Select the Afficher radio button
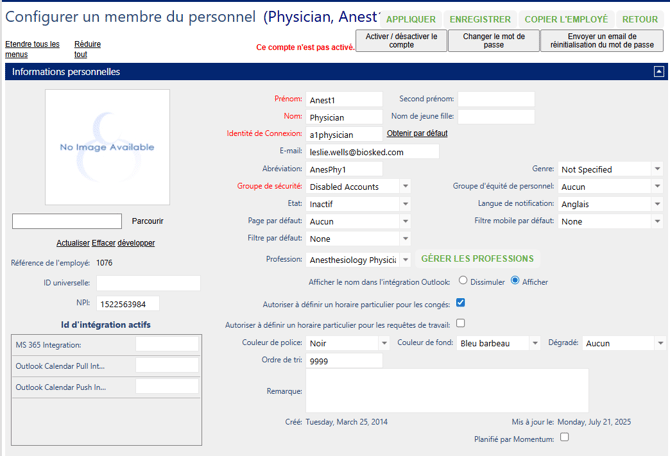Viewport: 670px width, 456px height. point(515,281)
